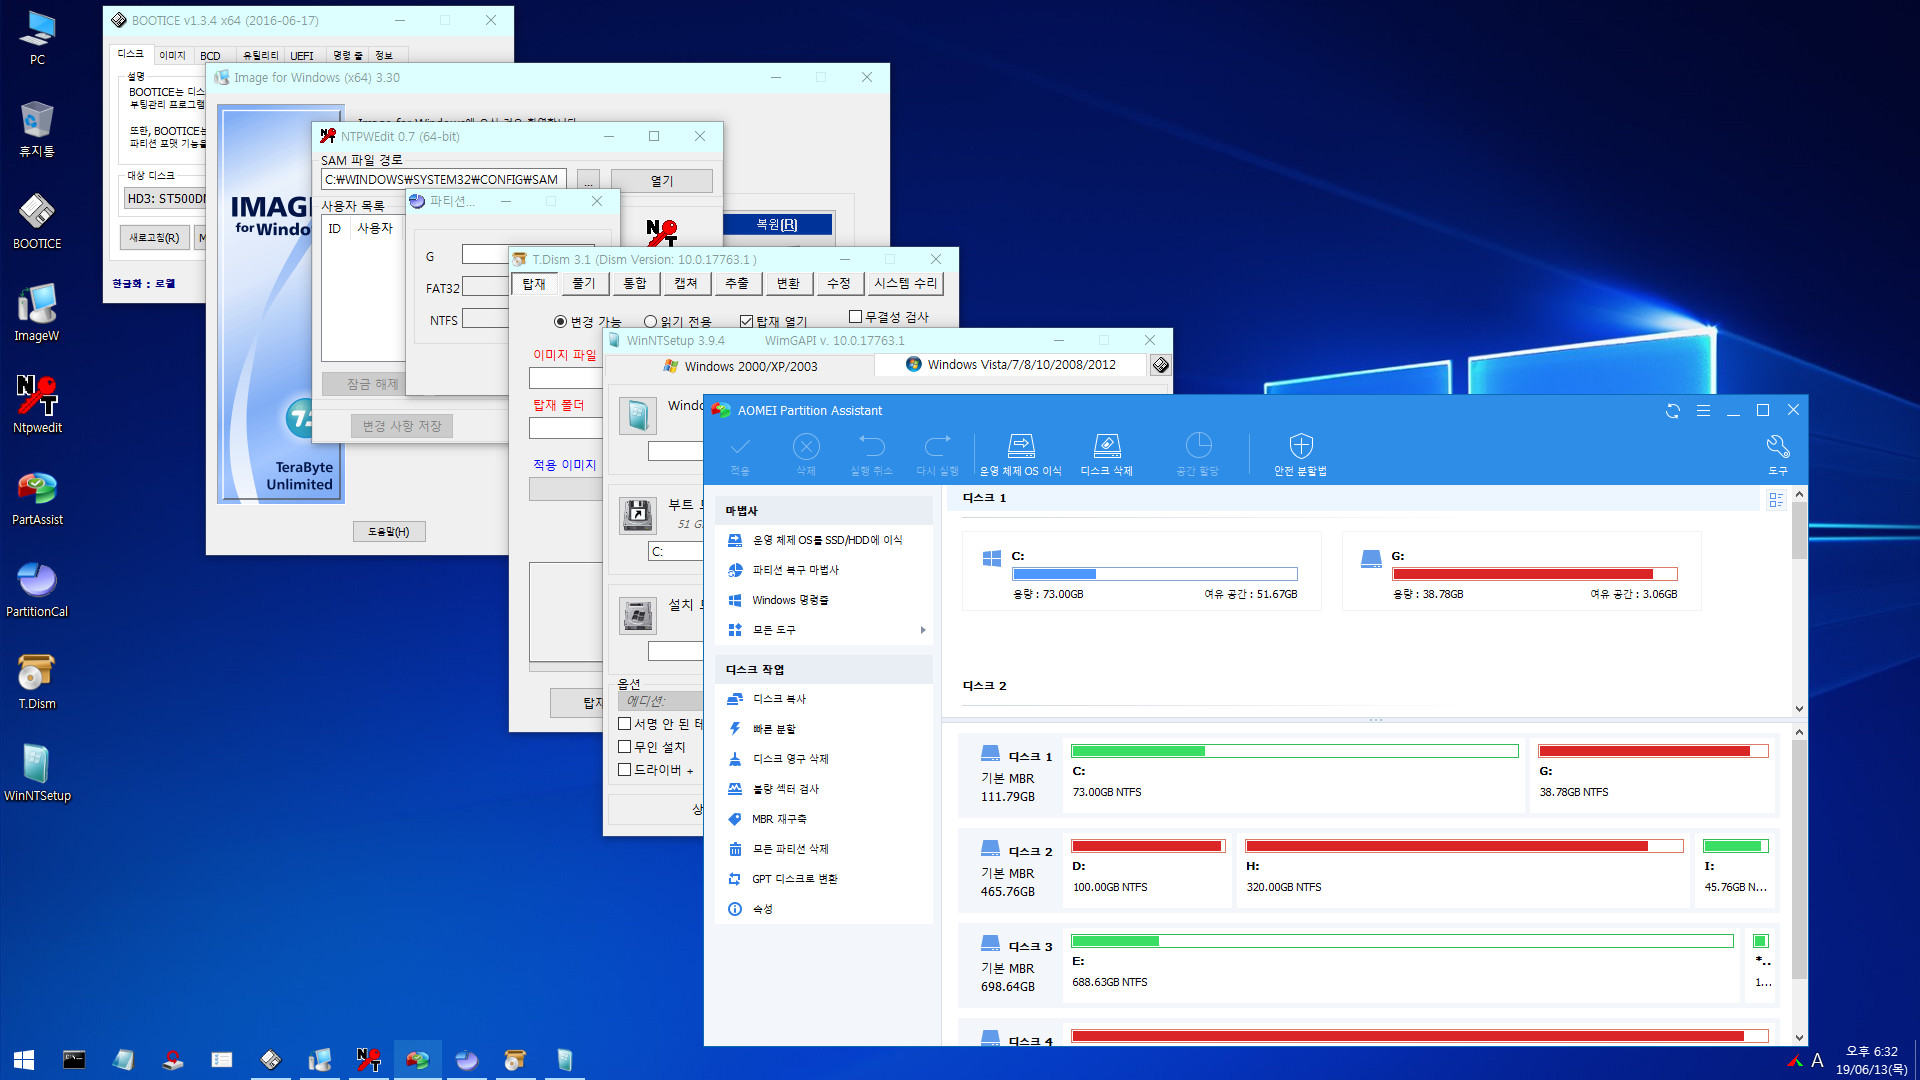
Task: Click convert to GPT disk in AOMEI sidebar
Action: tap(795, 879)
